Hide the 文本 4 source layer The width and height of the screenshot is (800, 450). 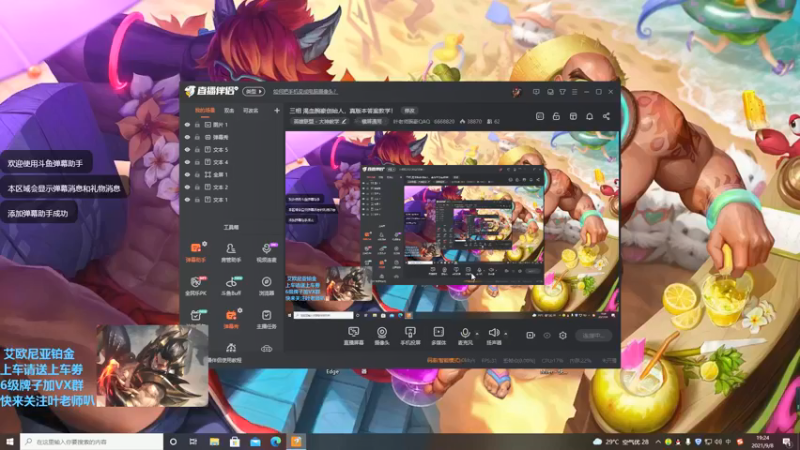pyautogui.click(x=187, y=162)
